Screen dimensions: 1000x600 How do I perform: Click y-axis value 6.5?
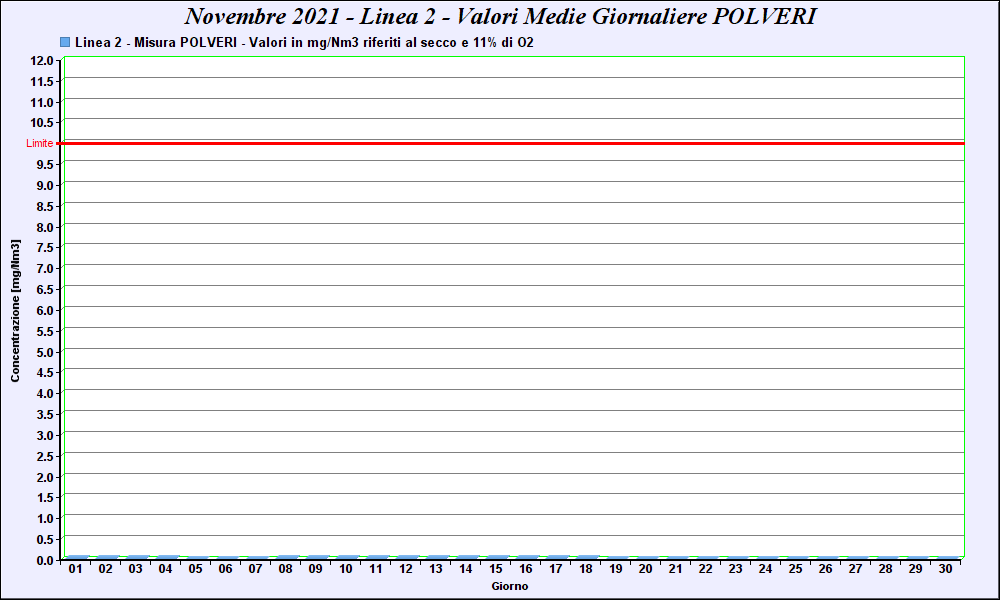[x=45, y=289]
